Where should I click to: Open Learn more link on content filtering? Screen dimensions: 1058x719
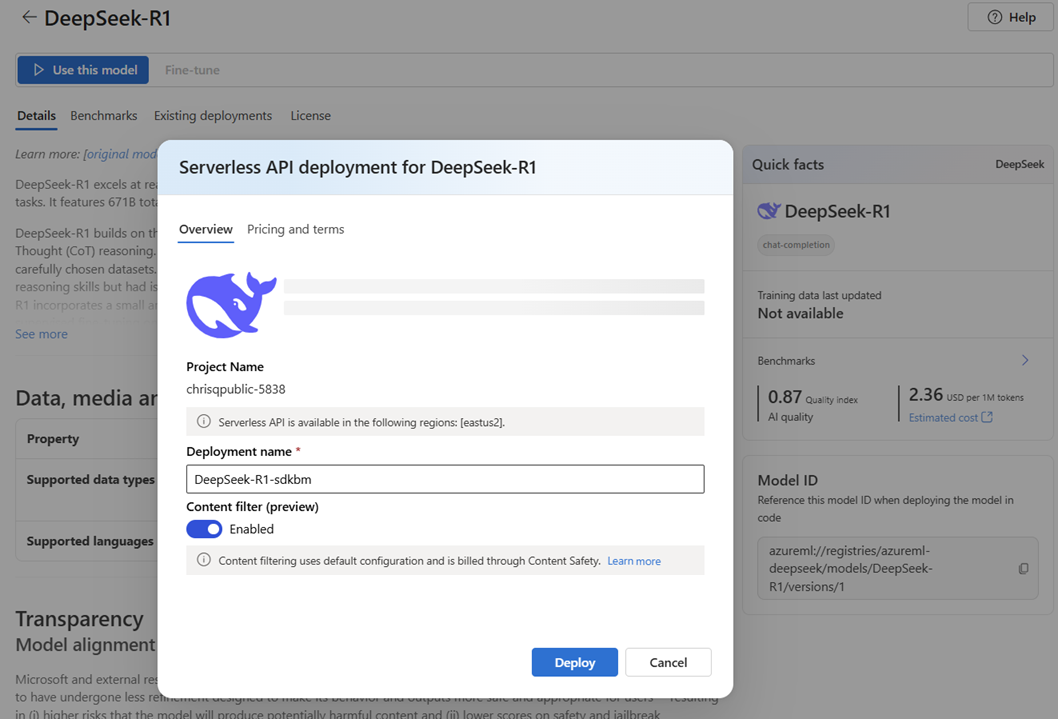tap(634, 561)
